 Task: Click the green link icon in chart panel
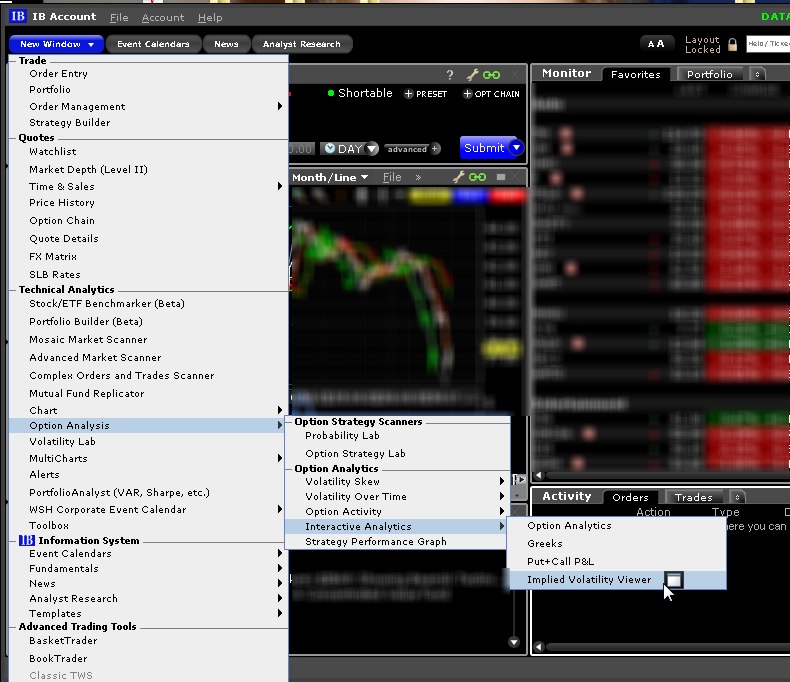point(477,177)
